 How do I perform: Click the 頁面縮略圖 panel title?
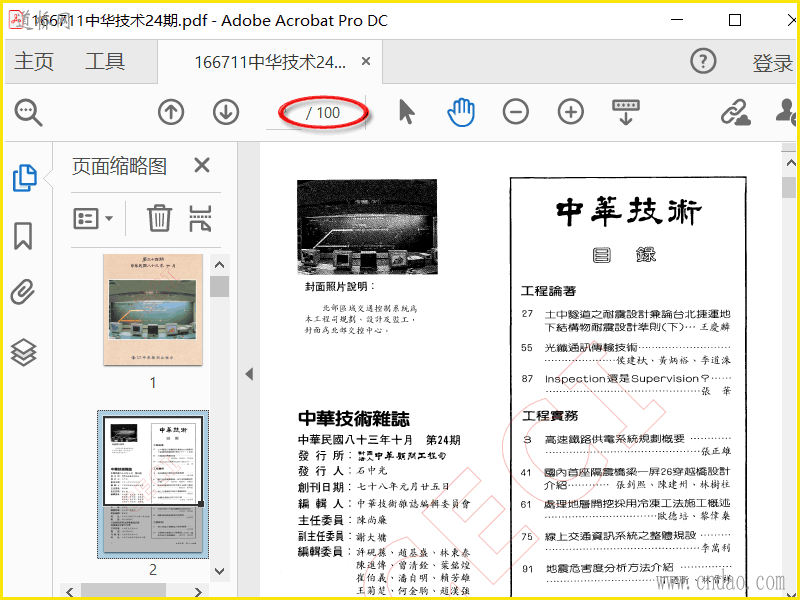(x=119, y=166)
